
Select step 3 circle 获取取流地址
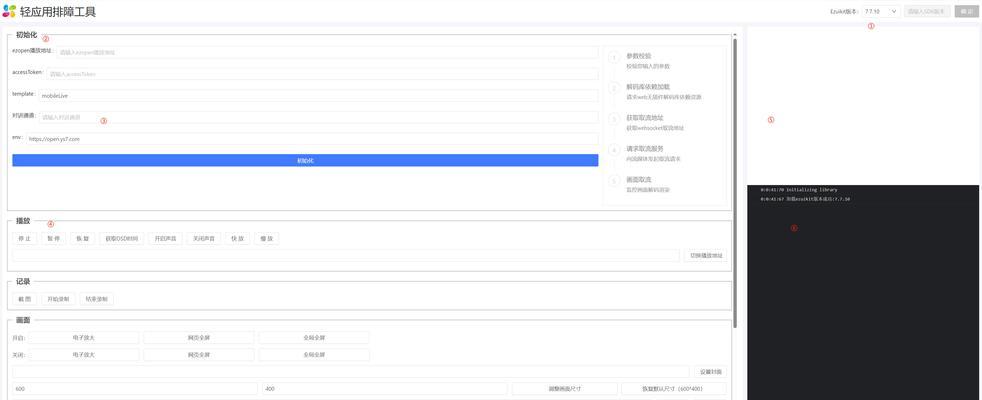point(614,119)
